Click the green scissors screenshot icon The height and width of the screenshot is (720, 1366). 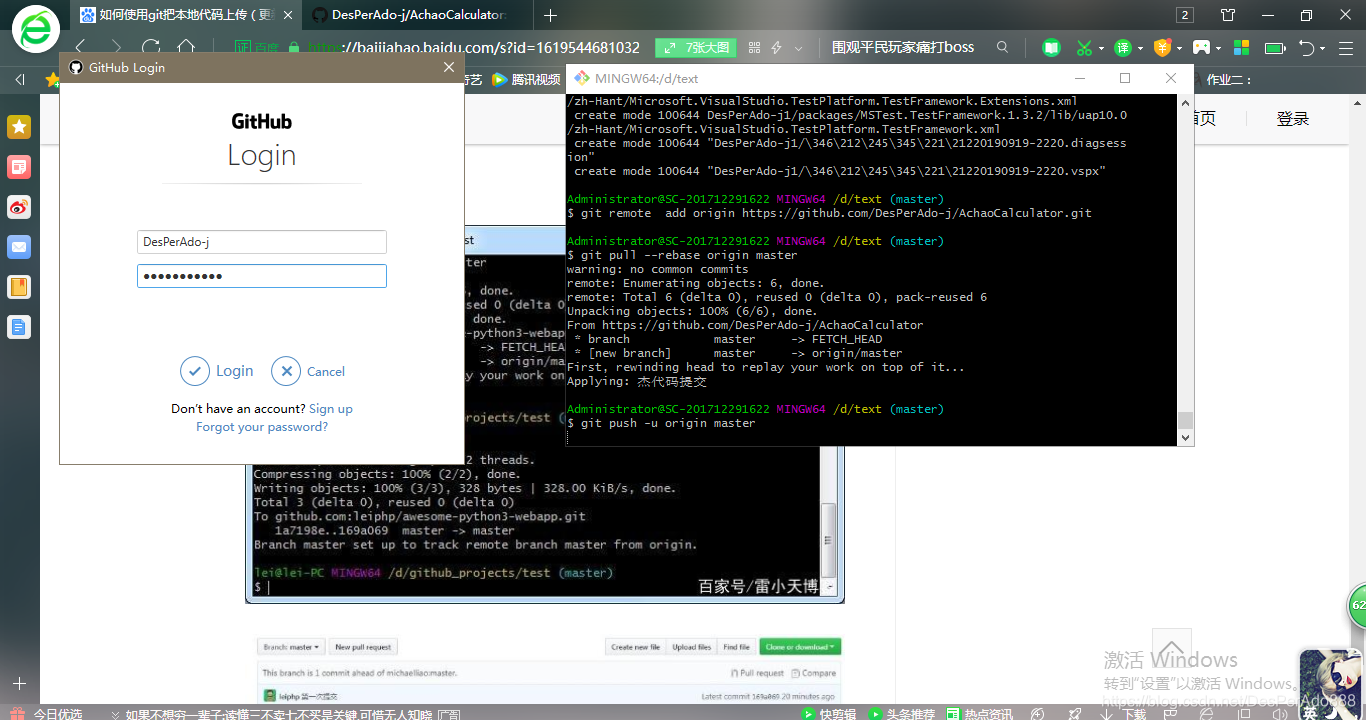pos(1084,48)
